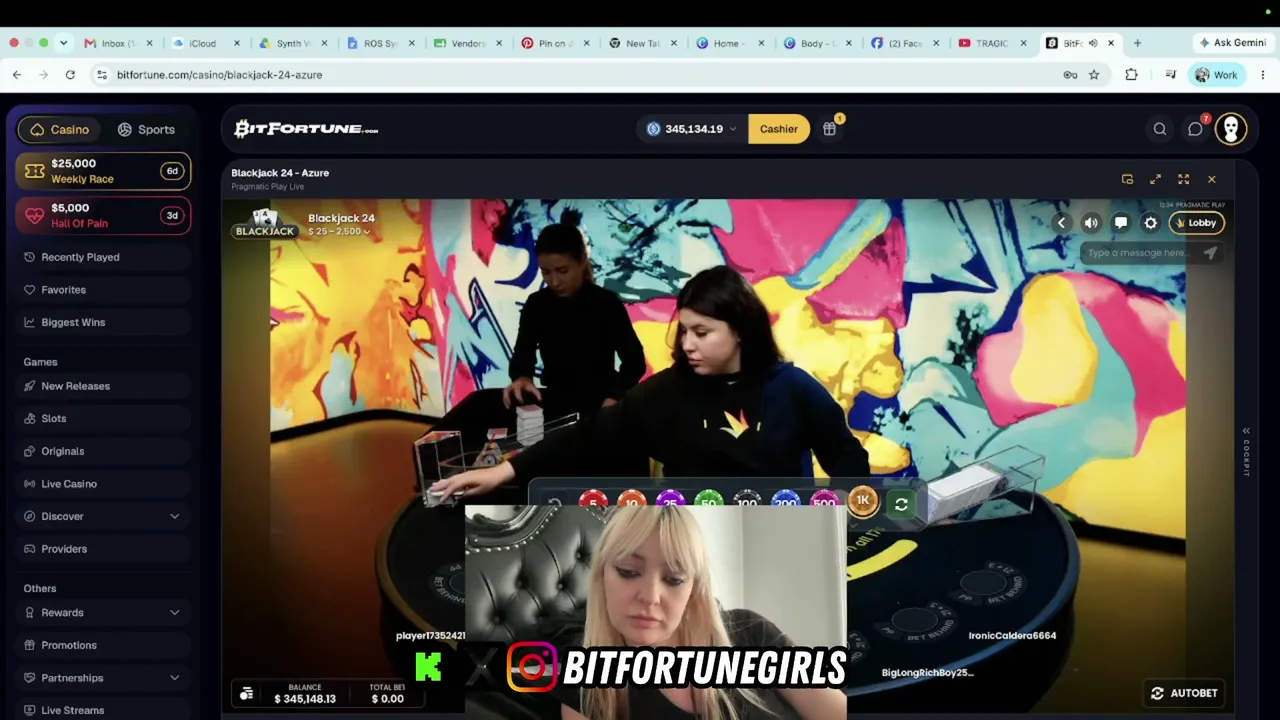The height and width of the screenshot is (720, 1280).
Task: Close the Blackjack 24 game panel
Action: click(x=1211, y=179)
